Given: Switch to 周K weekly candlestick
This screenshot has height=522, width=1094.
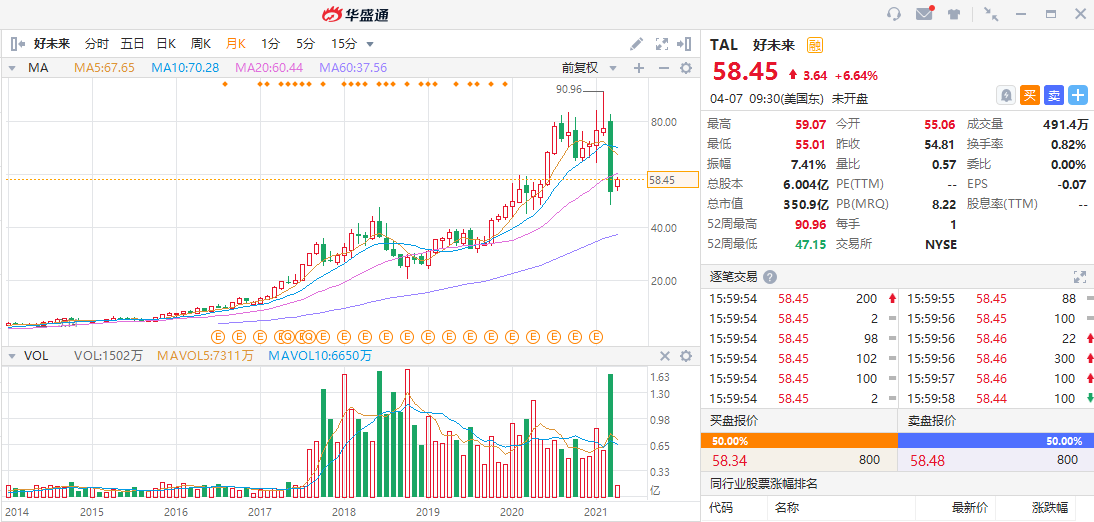Looking at the screenshot, I should coord(201,44).
